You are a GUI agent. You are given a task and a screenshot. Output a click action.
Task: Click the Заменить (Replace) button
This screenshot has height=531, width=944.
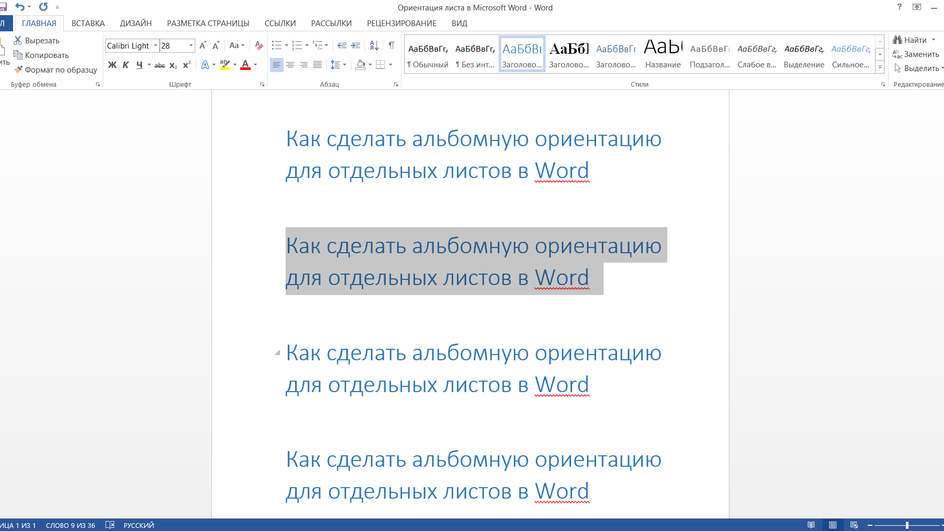916,54
